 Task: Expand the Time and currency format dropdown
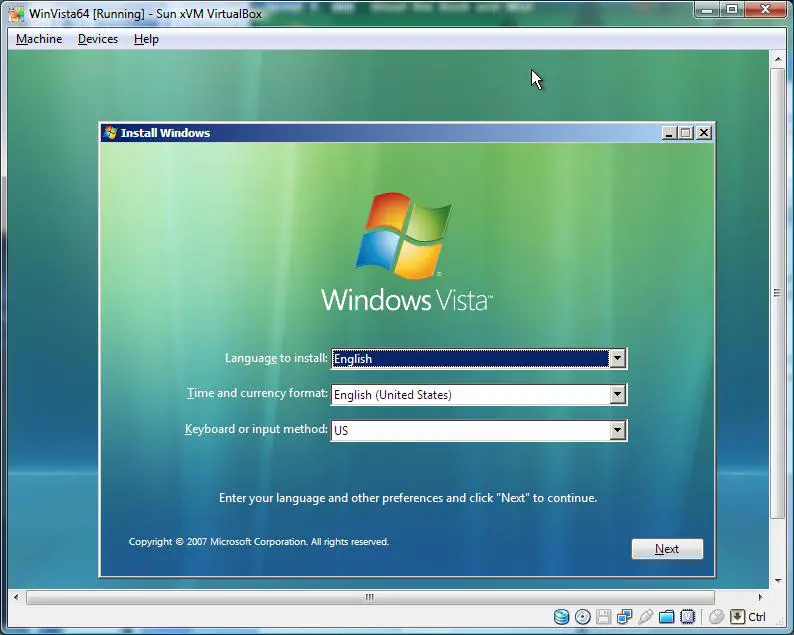tap(617, 394)
